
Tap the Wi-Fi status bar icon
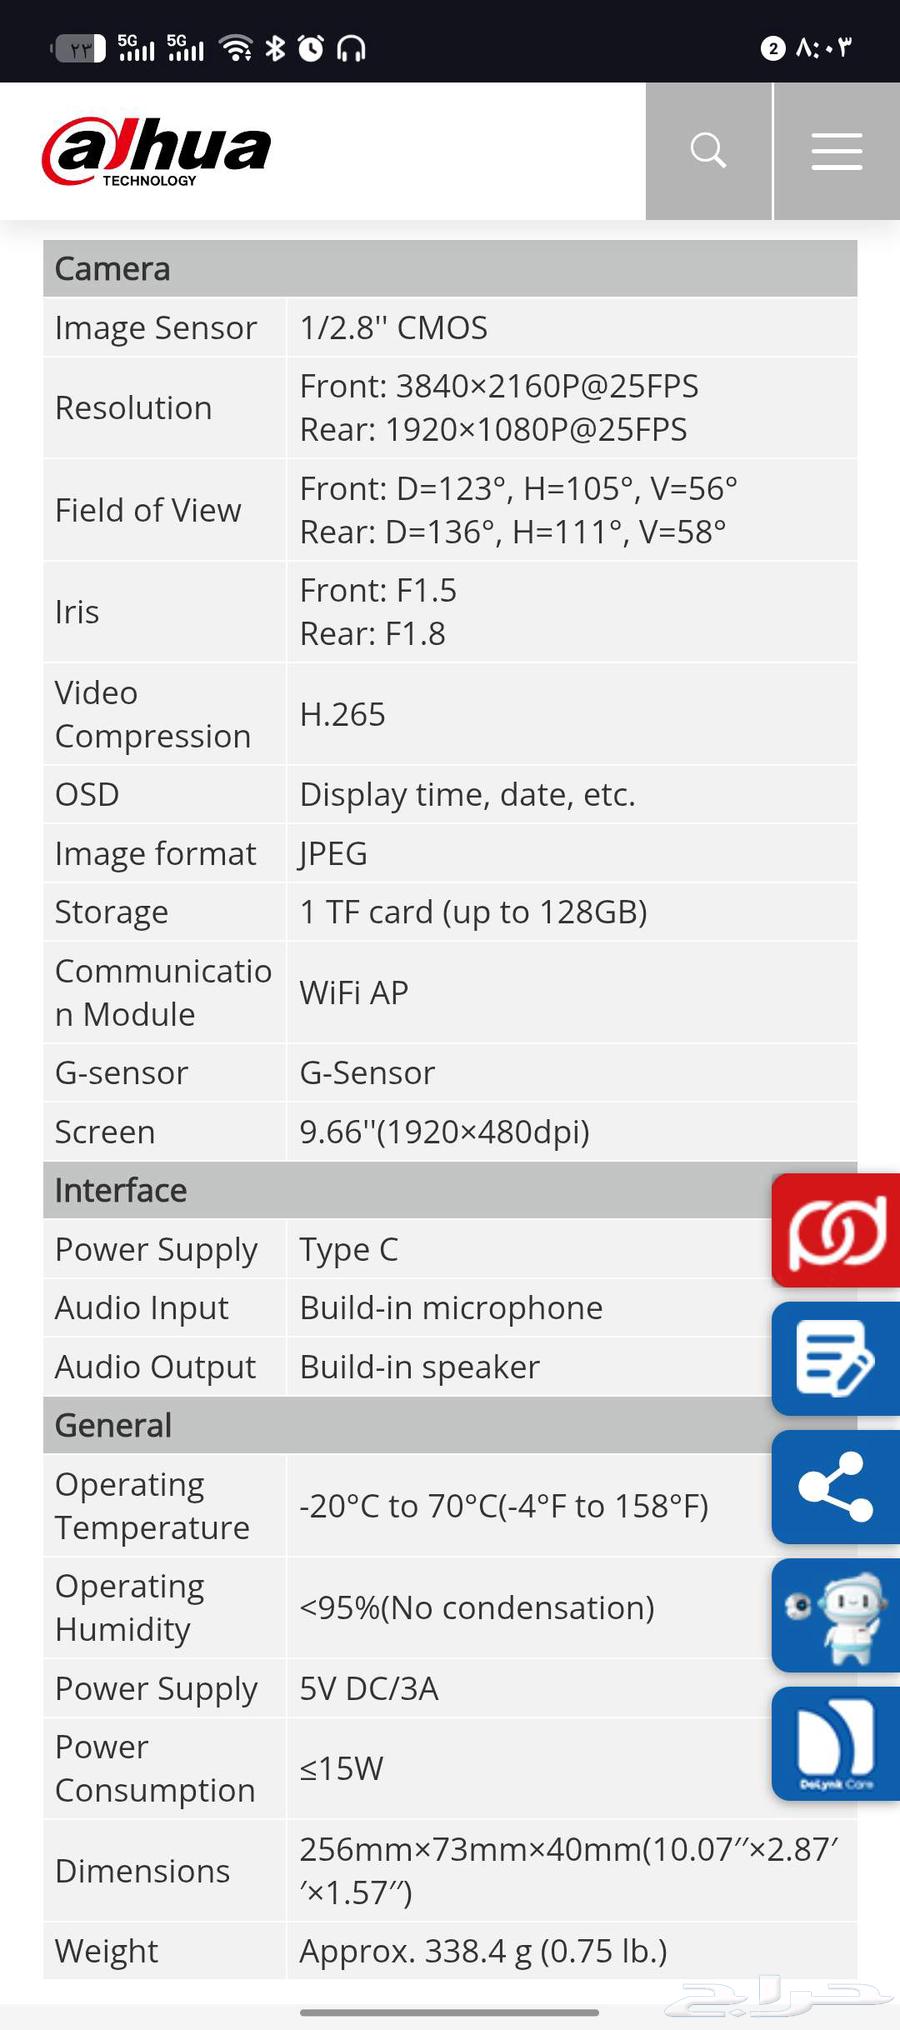(236, 47)
